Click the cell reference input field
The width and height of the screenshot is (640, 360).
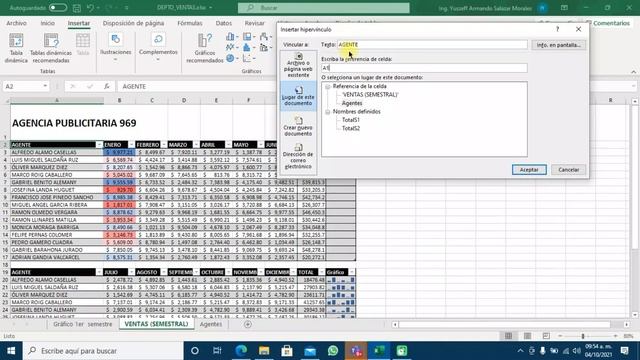coord(424,68)
